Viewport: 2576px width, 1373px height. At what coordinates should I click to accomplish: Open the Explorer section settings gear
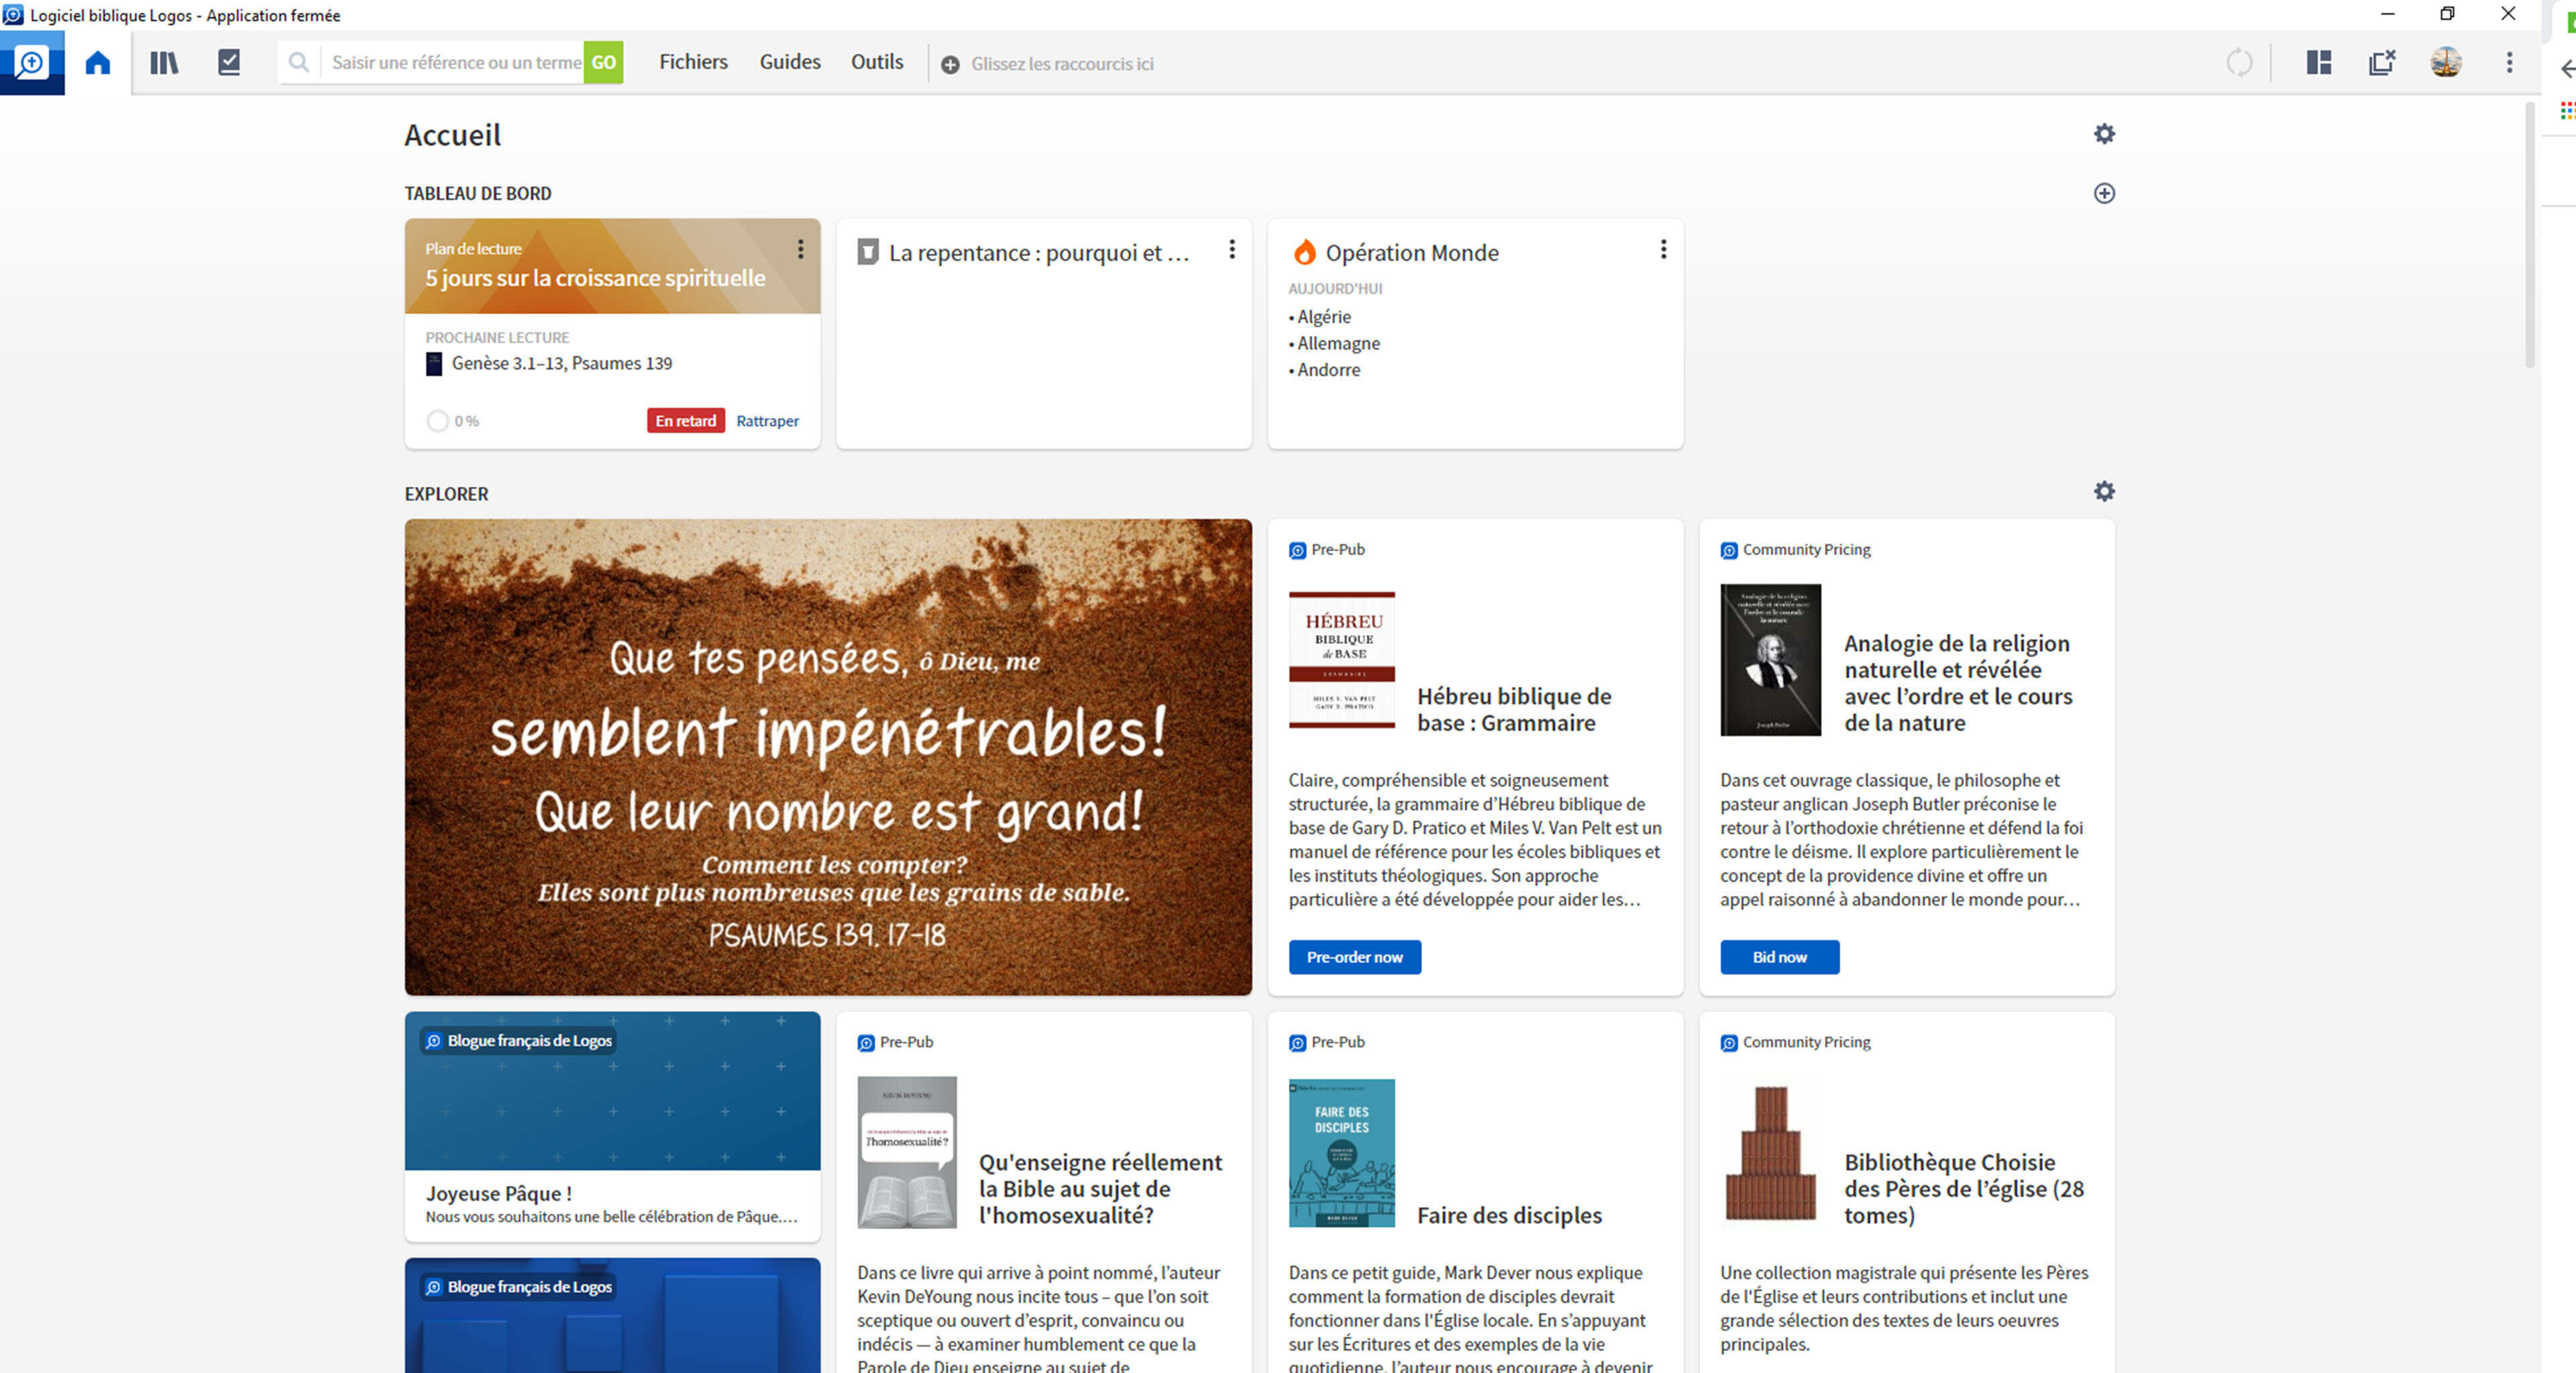(x=2105, y=491)
